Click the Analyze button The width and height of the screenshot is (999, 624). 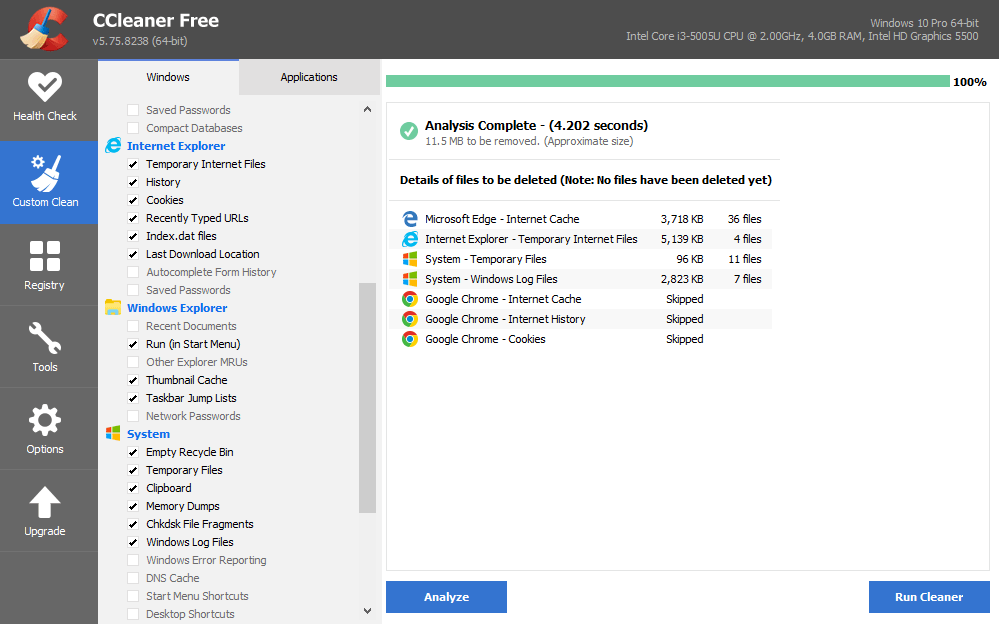tap(447, 597)
